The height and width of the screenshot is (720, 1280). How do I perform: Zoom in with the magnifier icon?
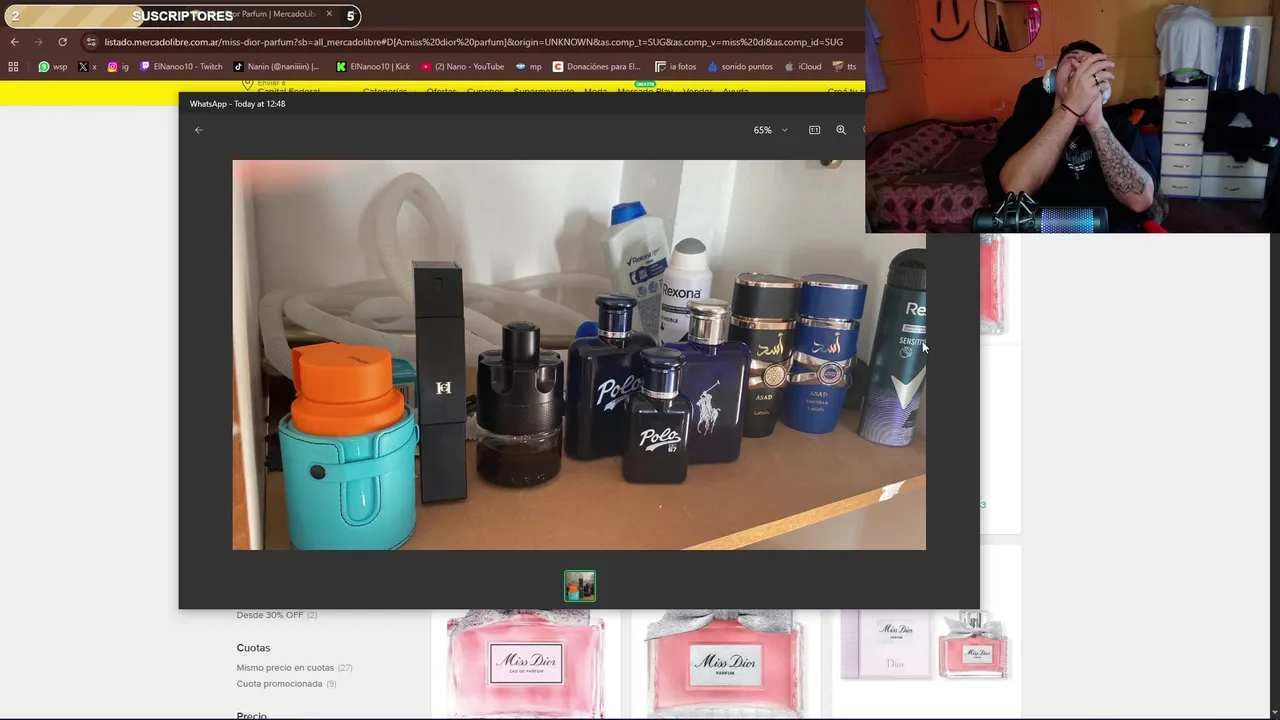pos(841,130)
